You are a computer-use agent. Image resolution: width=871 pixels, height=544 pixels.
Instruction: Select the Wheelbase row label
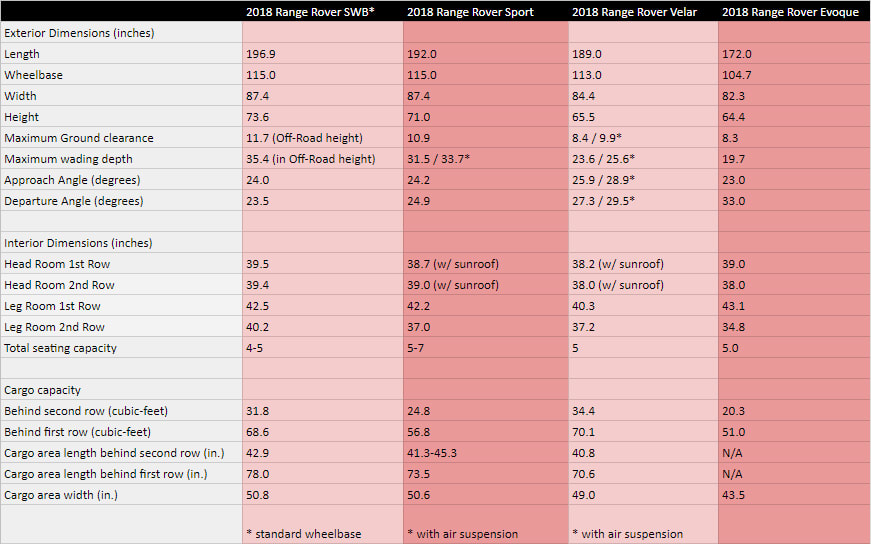point(33,75)
